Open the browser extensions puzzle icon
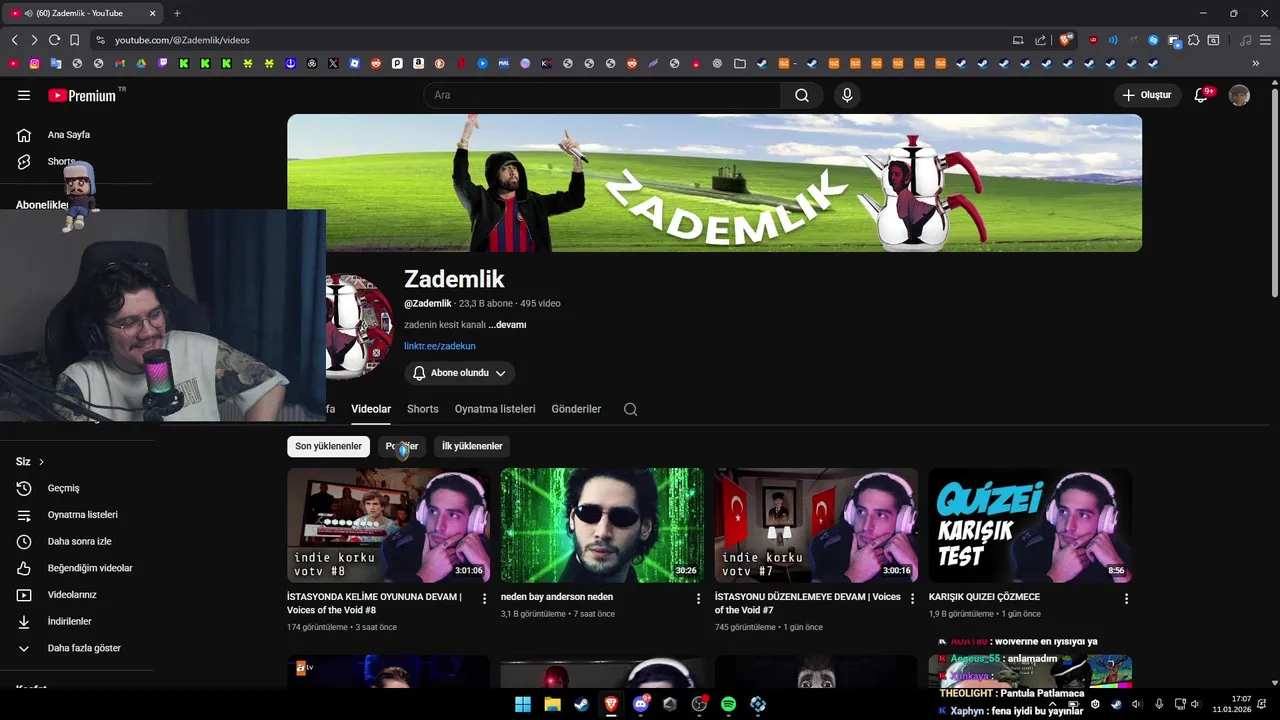This screenshot has height=720, width=1280. pos(1193,40)
